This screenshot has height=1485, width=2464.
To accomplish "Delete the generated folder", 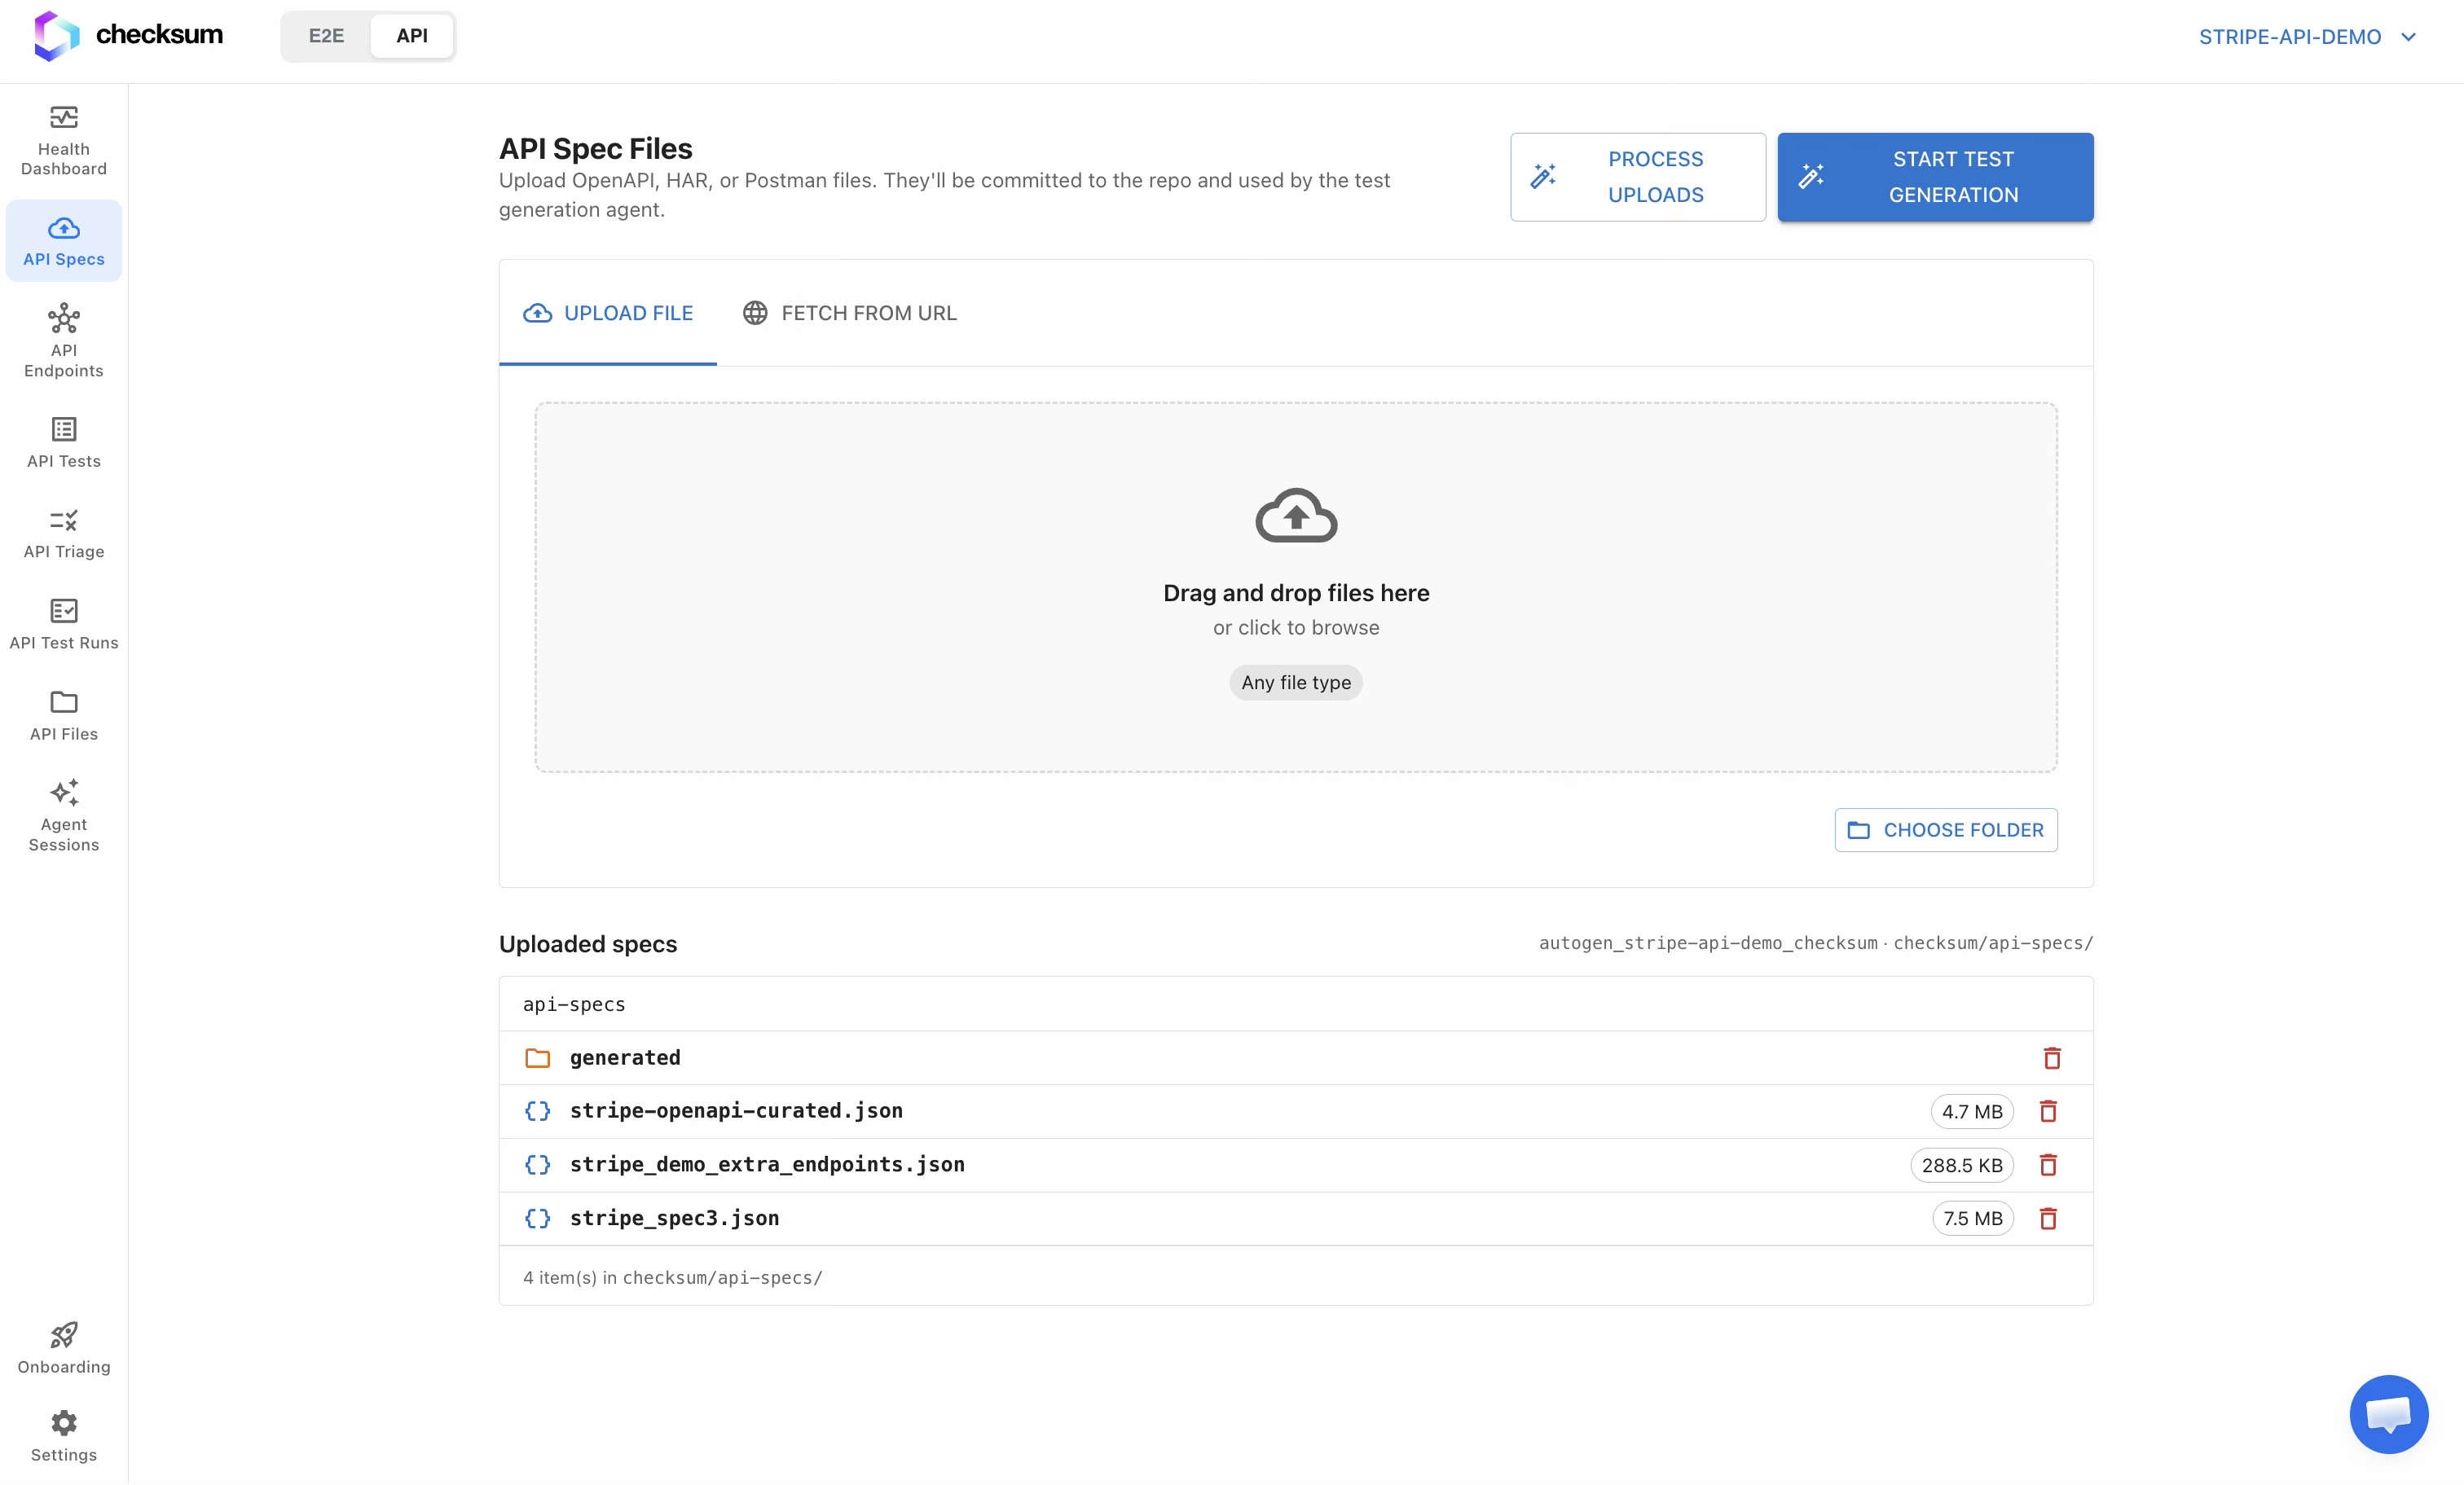I will pos(2052,1058).
